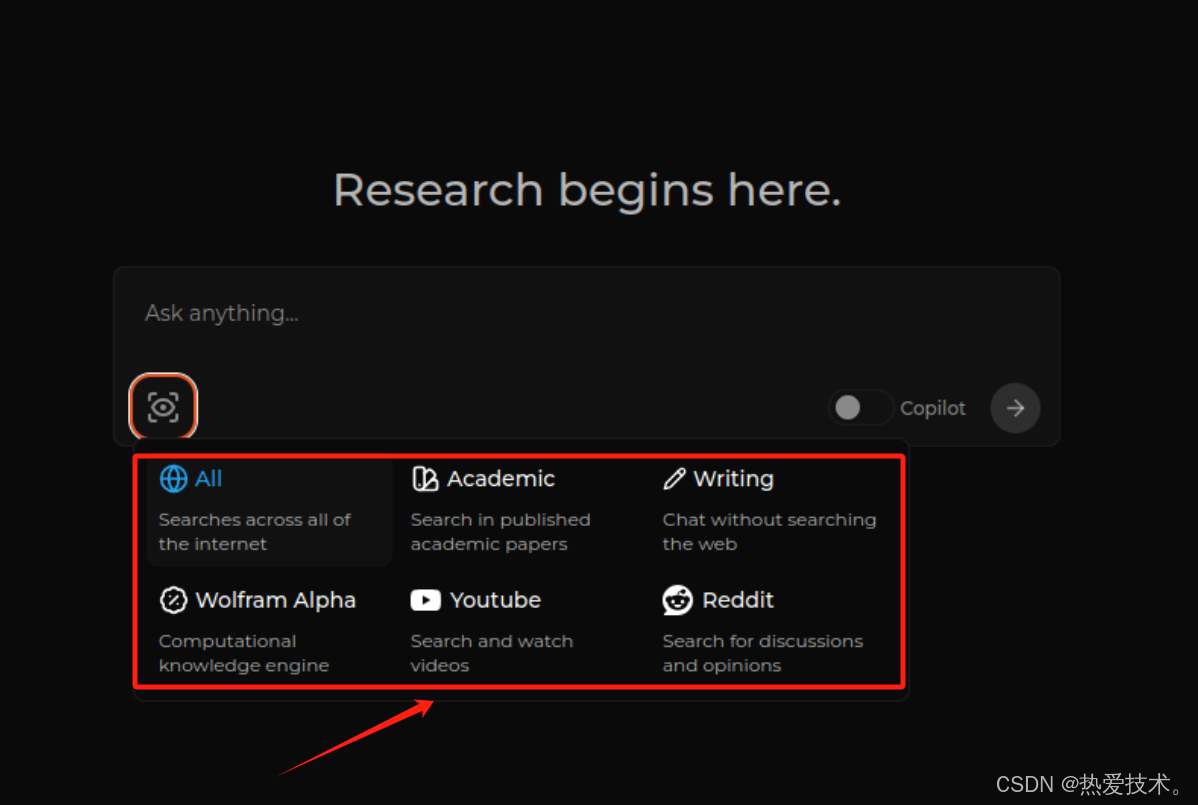
Task: Click the Focus eye icon button
Action: tap(163, 406)
